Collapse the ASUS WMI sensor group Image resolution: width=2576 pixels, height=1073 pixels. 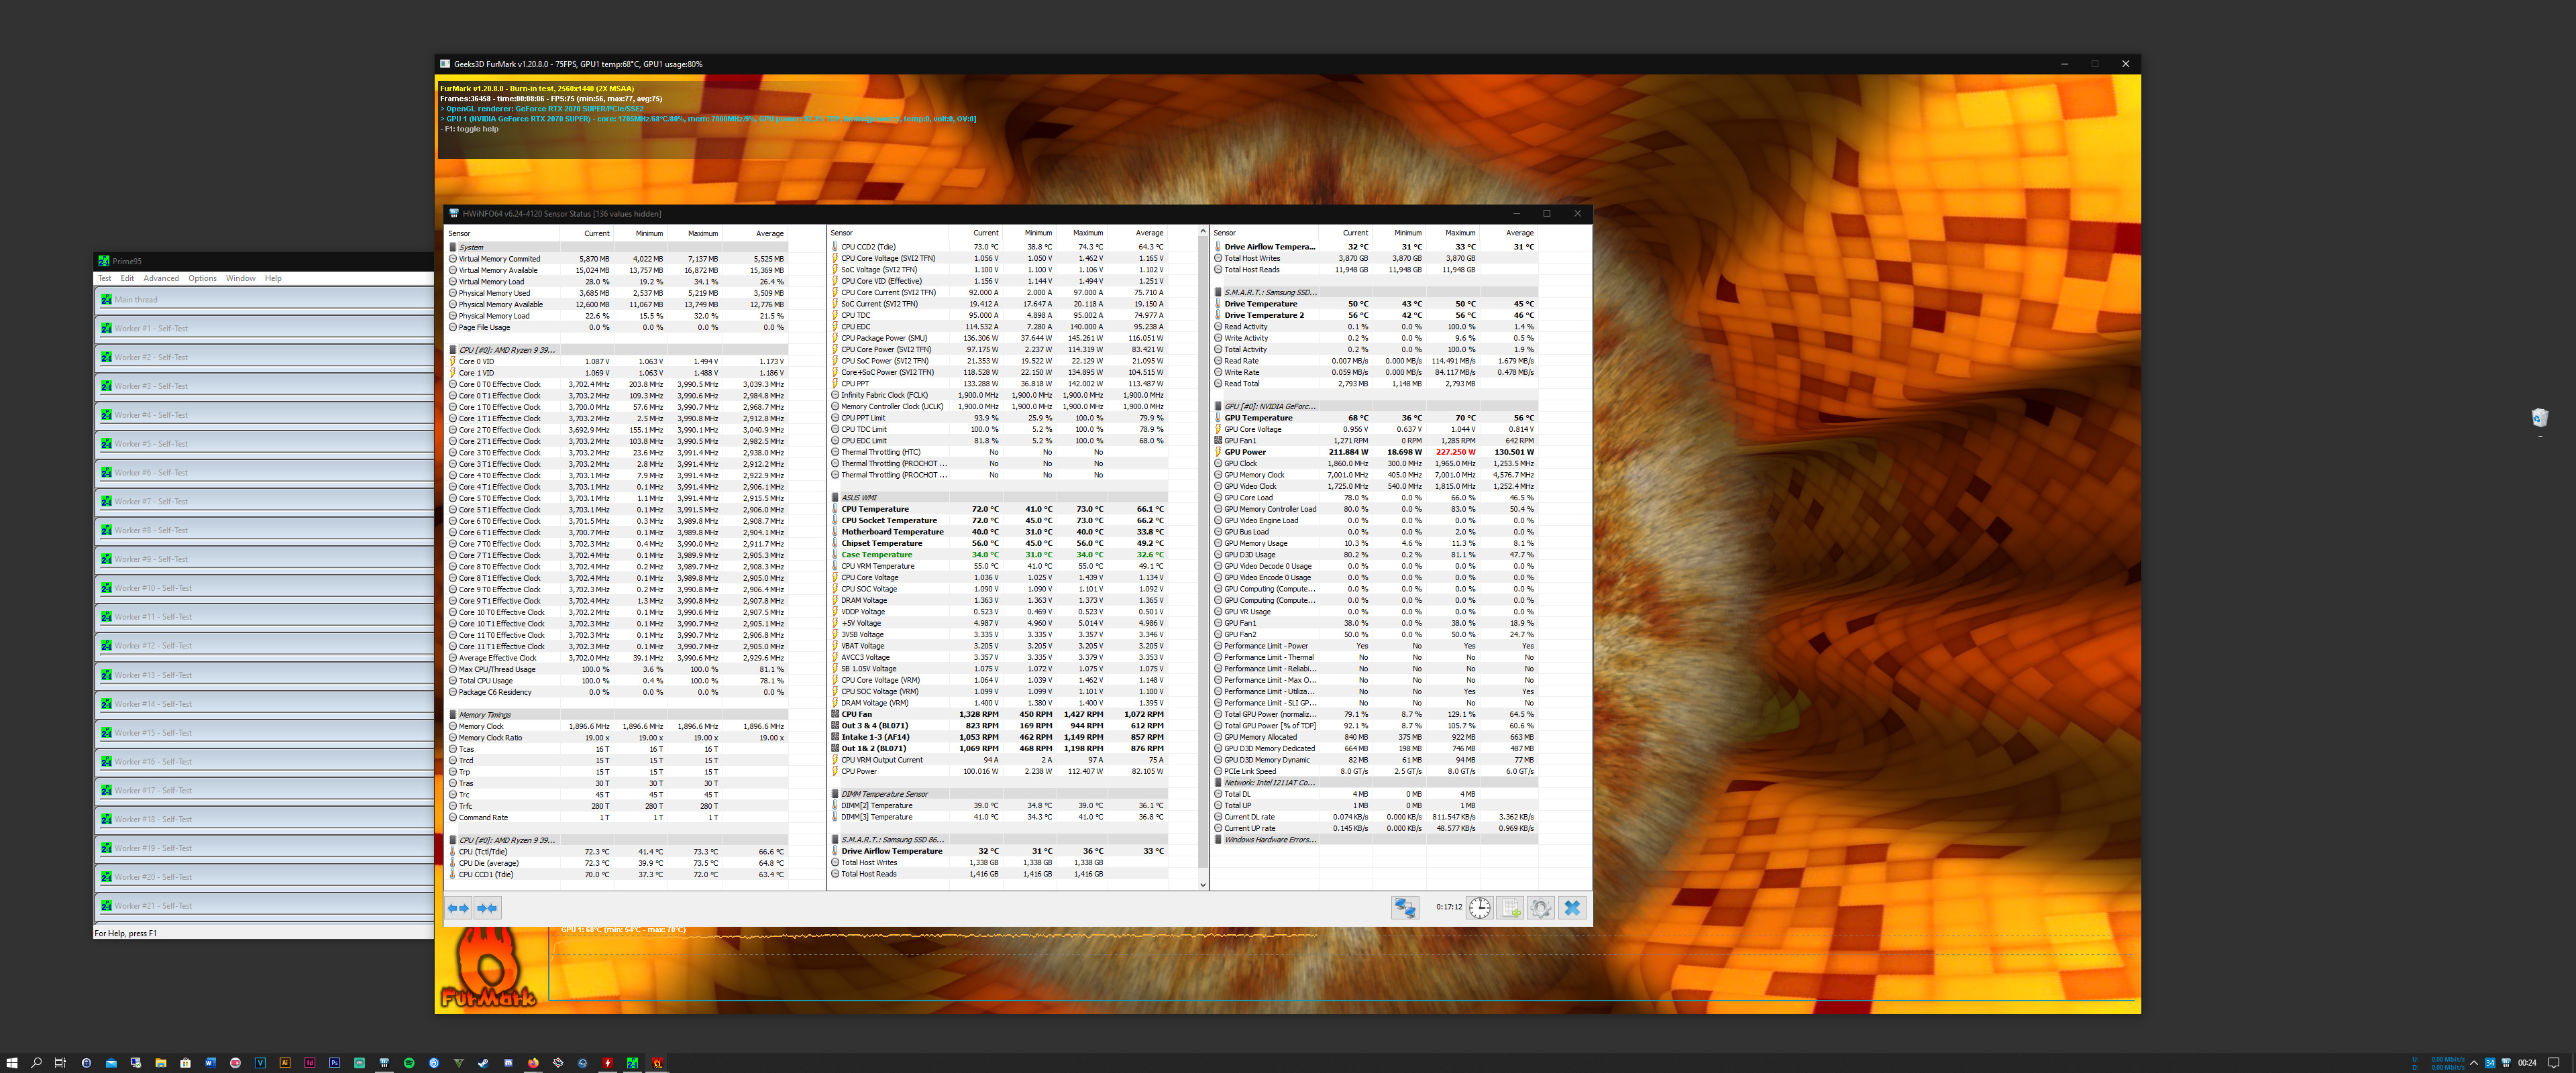pos(858,497)
